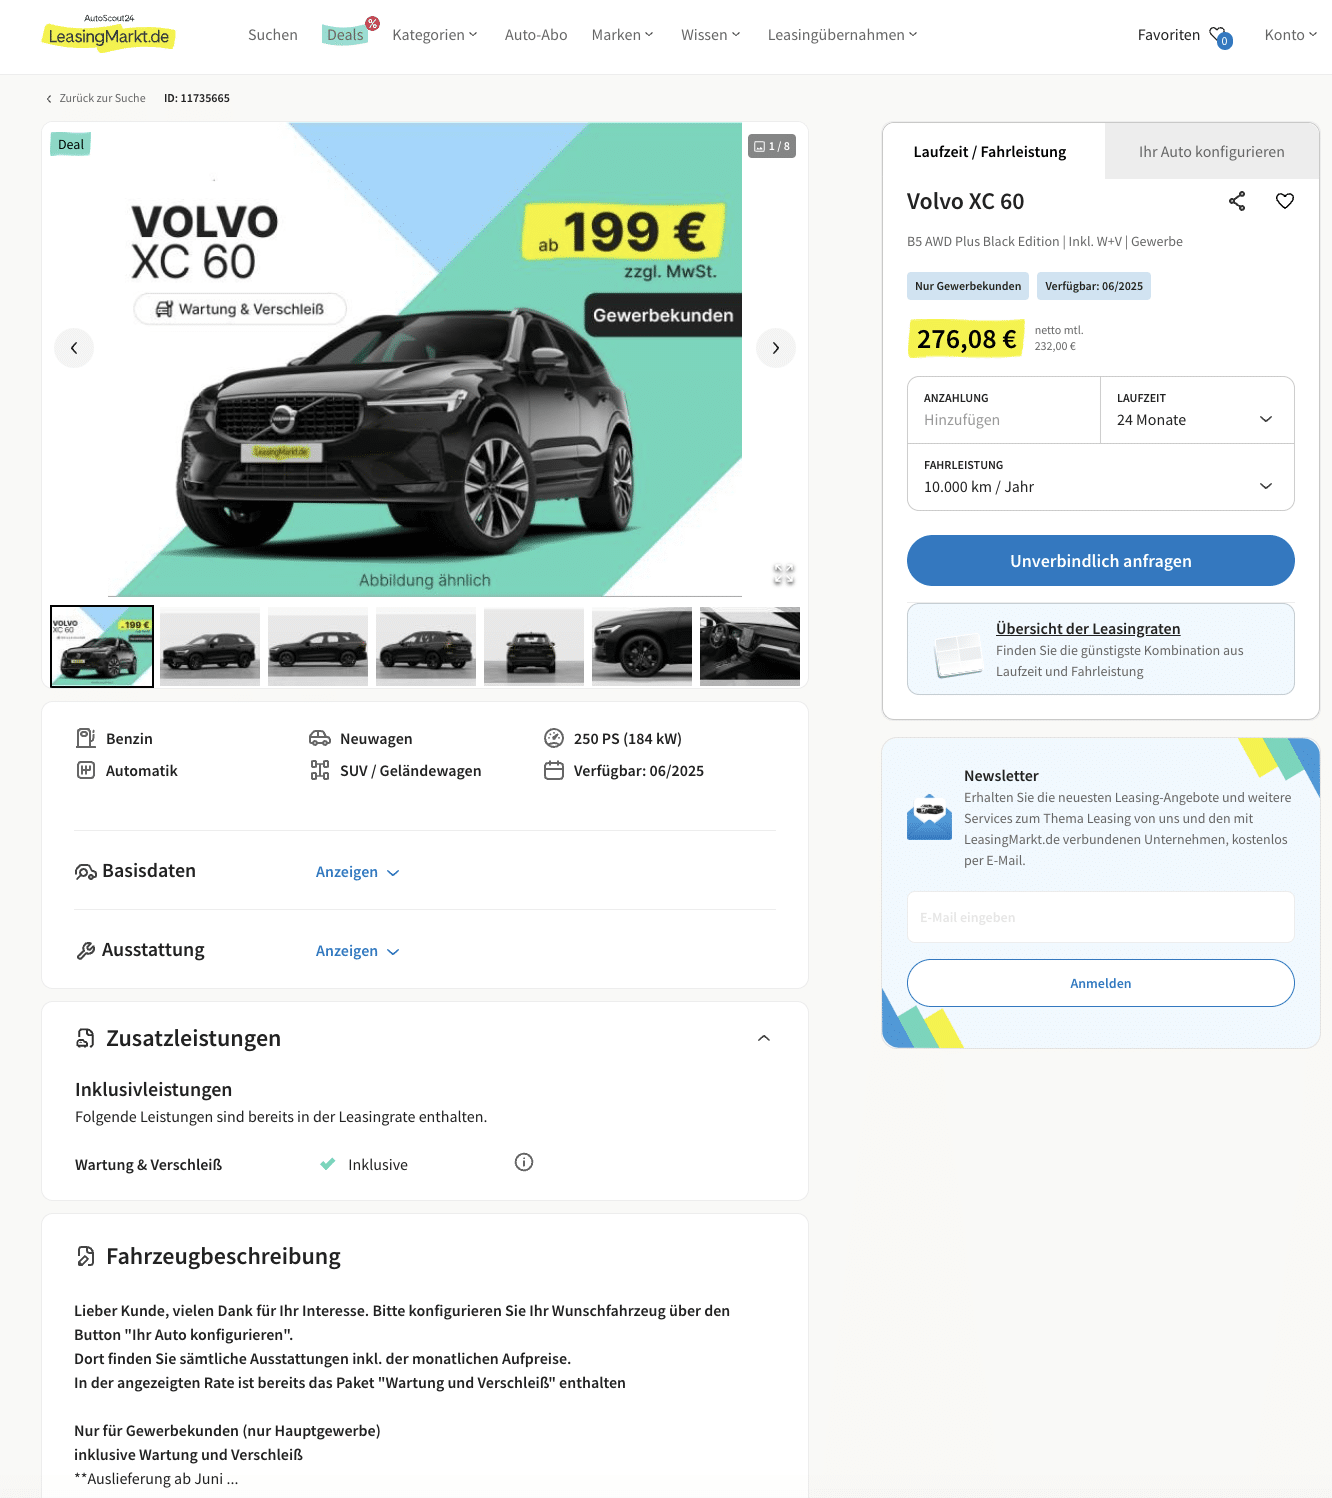Open Übersicht der Leasingraten link
The width and height of the screenshot is (1332, 1498).
pos(1088,629)
